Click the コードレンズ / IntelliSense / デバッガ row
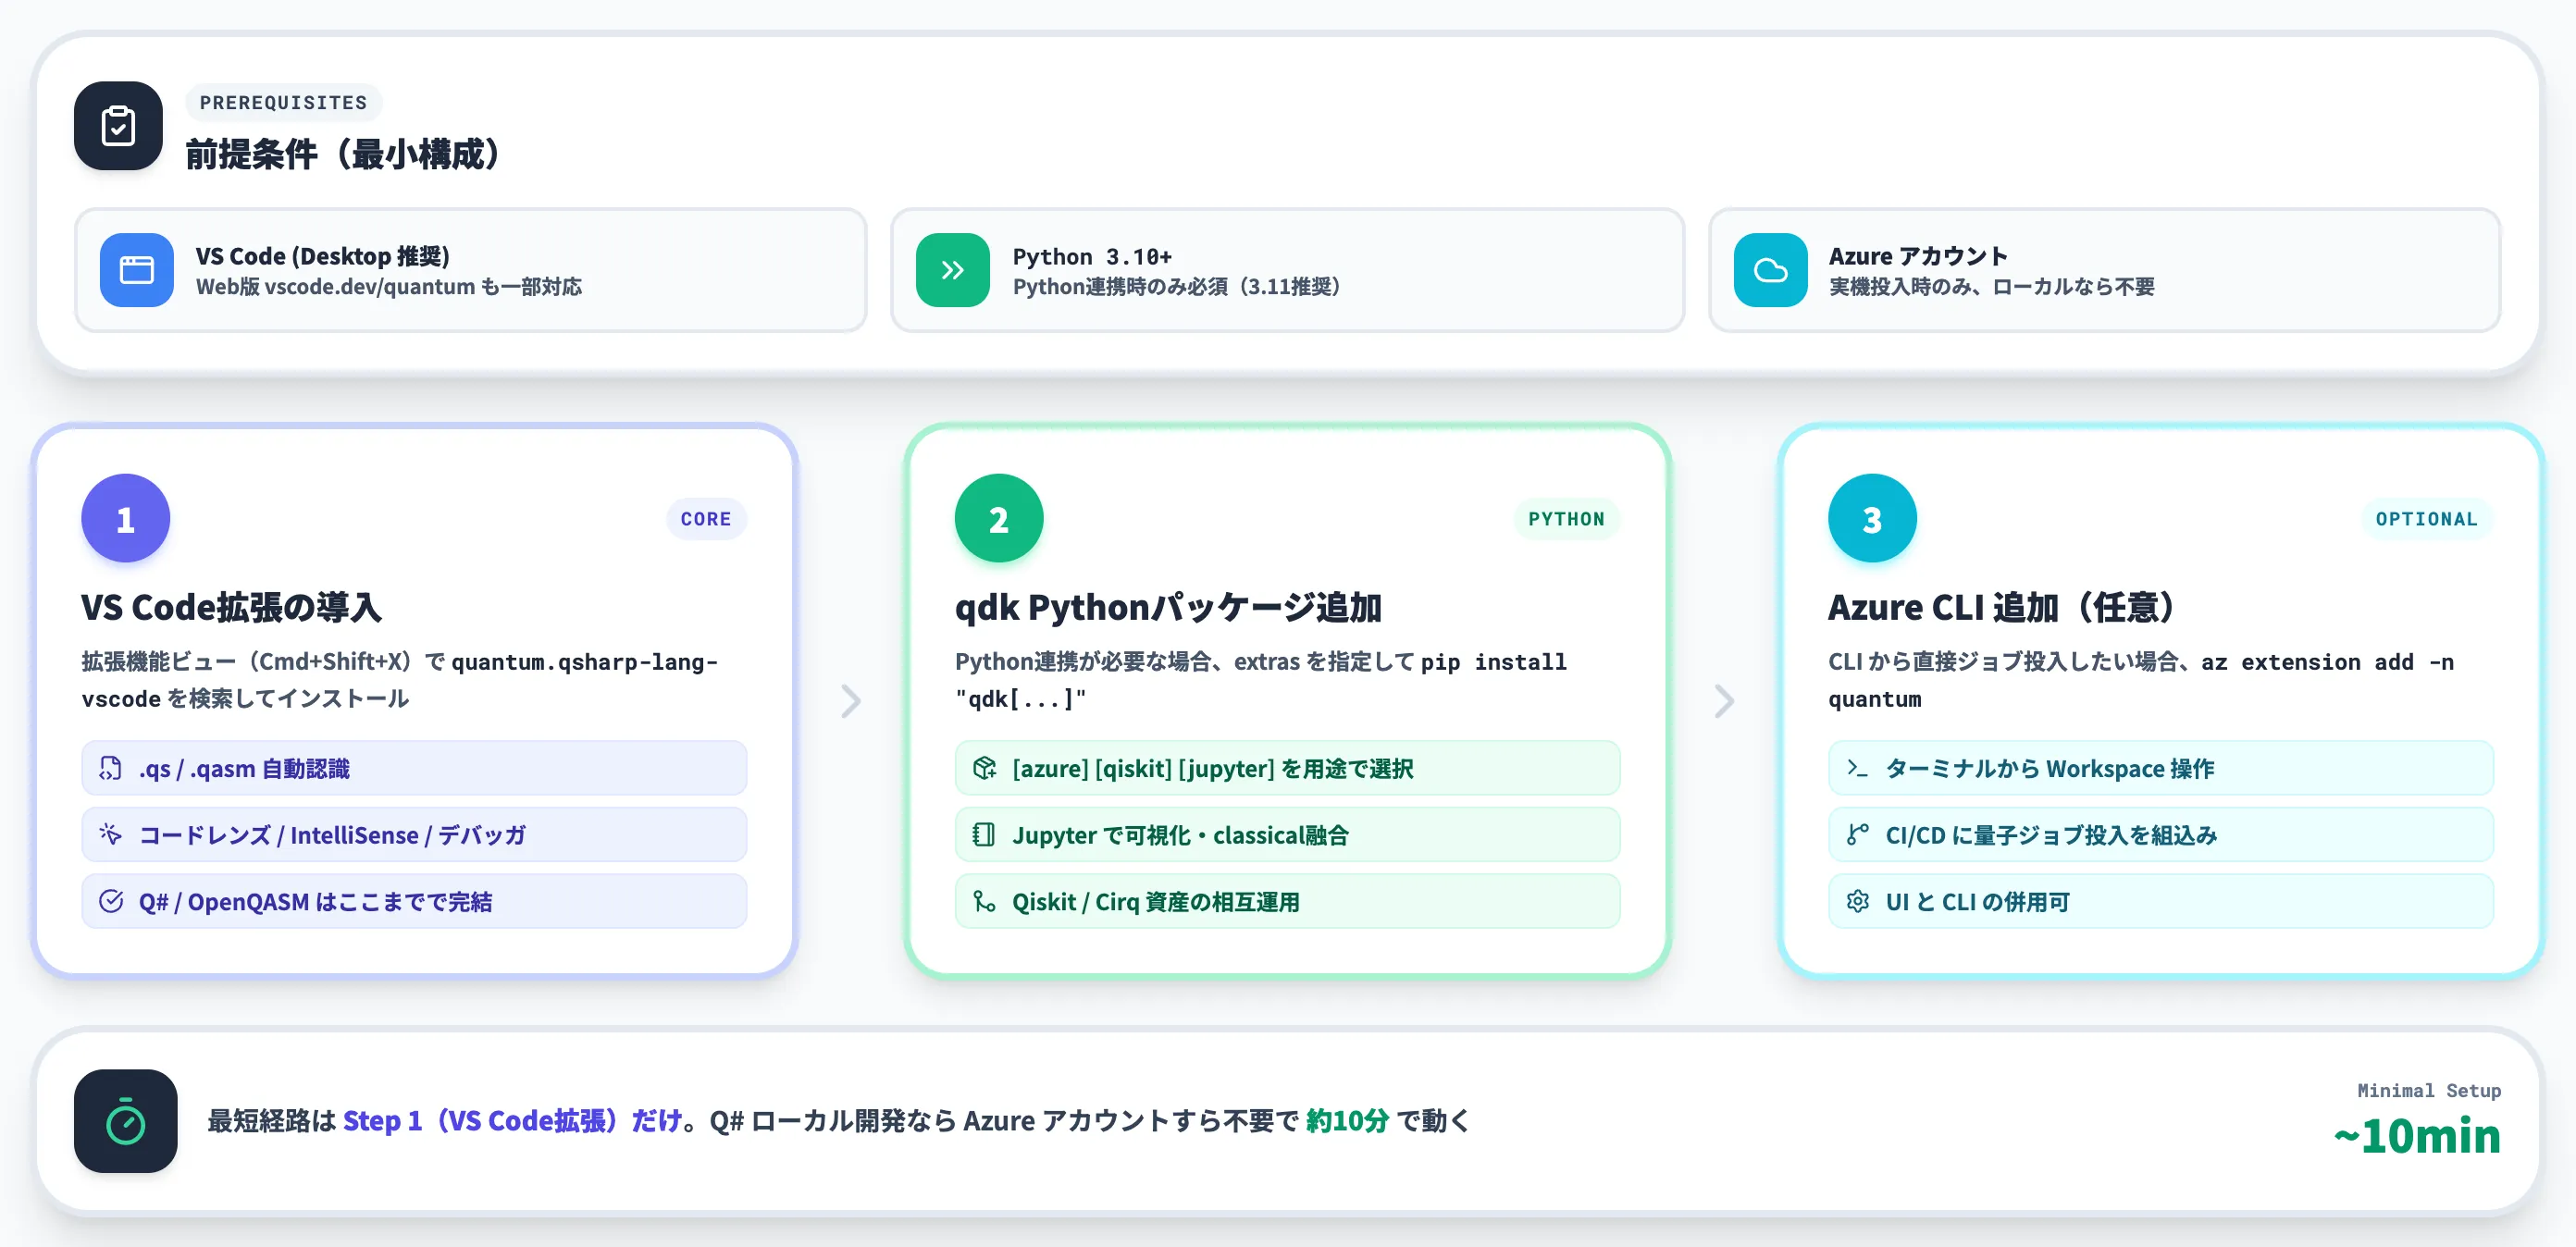 pyautogui.click(x=414, y=834)
